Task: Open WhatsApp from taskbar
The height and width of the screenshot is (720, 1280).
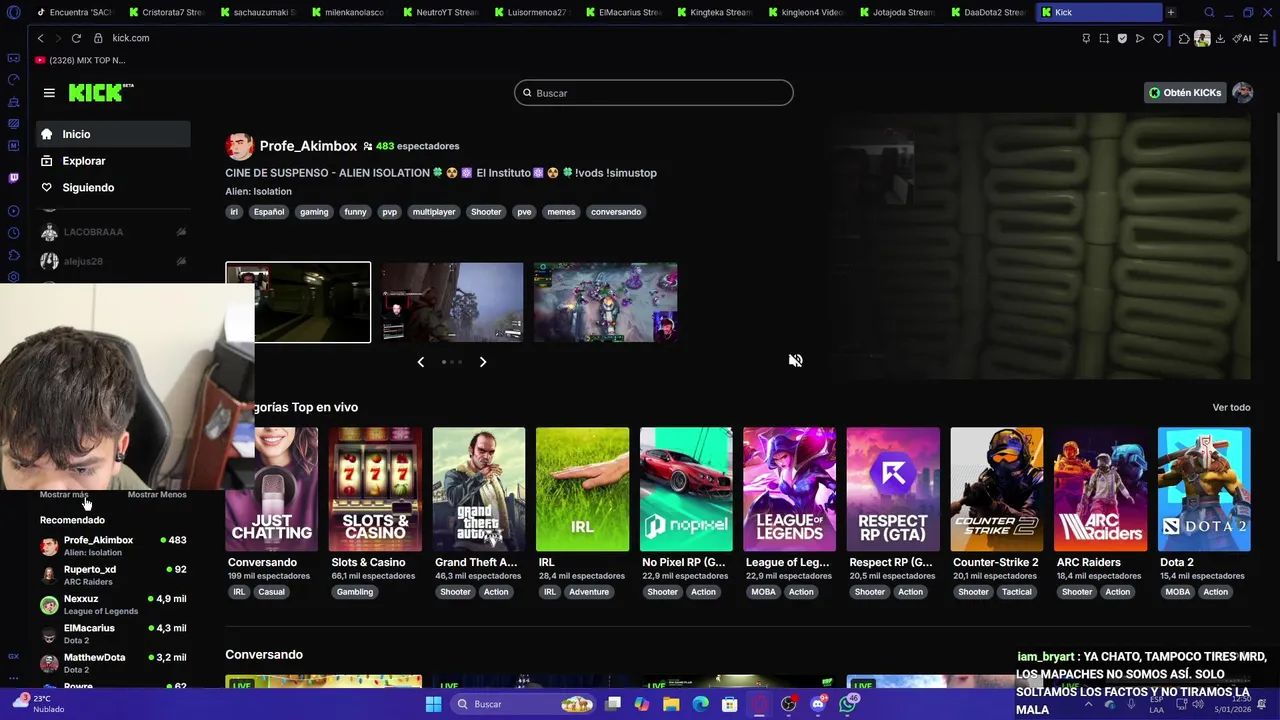Action: [848, 704]
